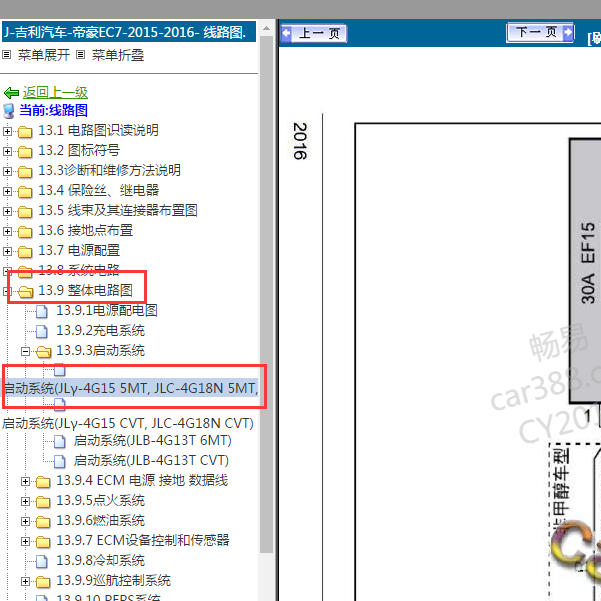Expand 13.9.7 ECM设备控制和传感器 node

pyautogui.click(x=25, y=541)
